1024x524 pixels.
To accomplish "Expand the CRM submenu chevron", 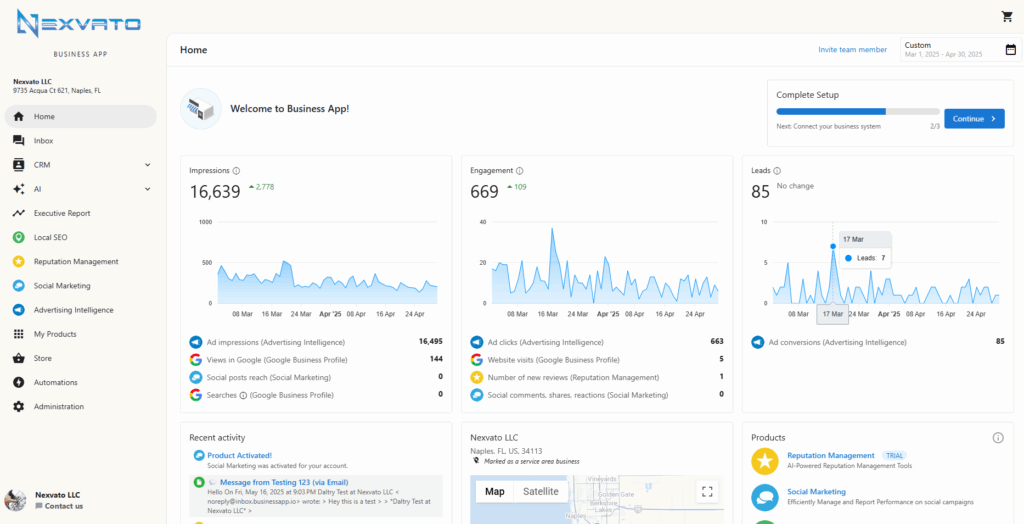I will 148,165.
